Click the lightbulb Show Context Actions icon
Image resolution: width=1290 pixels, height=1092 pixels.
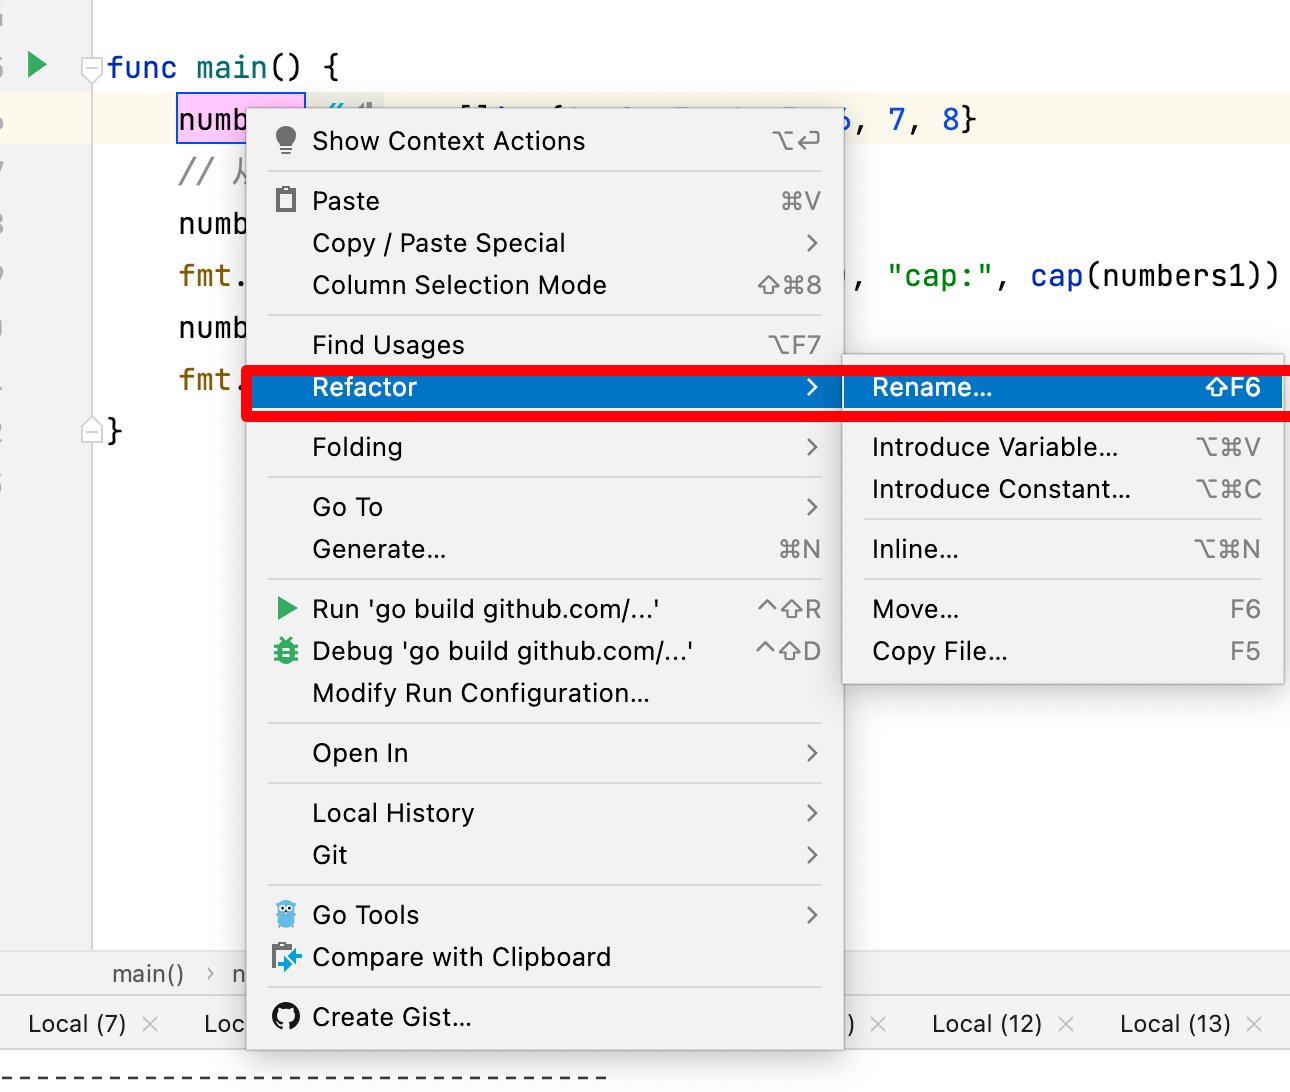(x=286, y=141)
